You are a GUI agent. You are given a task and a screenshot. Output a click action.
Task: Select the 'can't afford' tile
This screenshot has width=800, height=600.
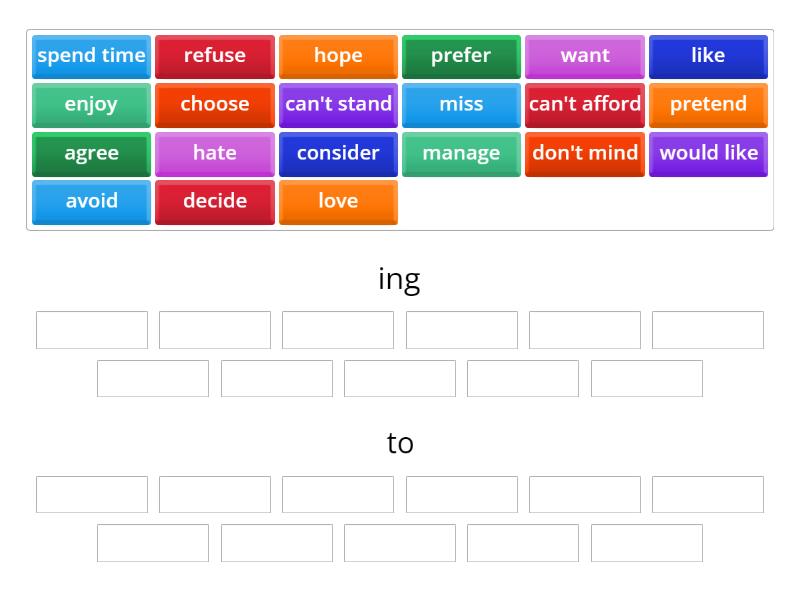[x=585, y=104]
